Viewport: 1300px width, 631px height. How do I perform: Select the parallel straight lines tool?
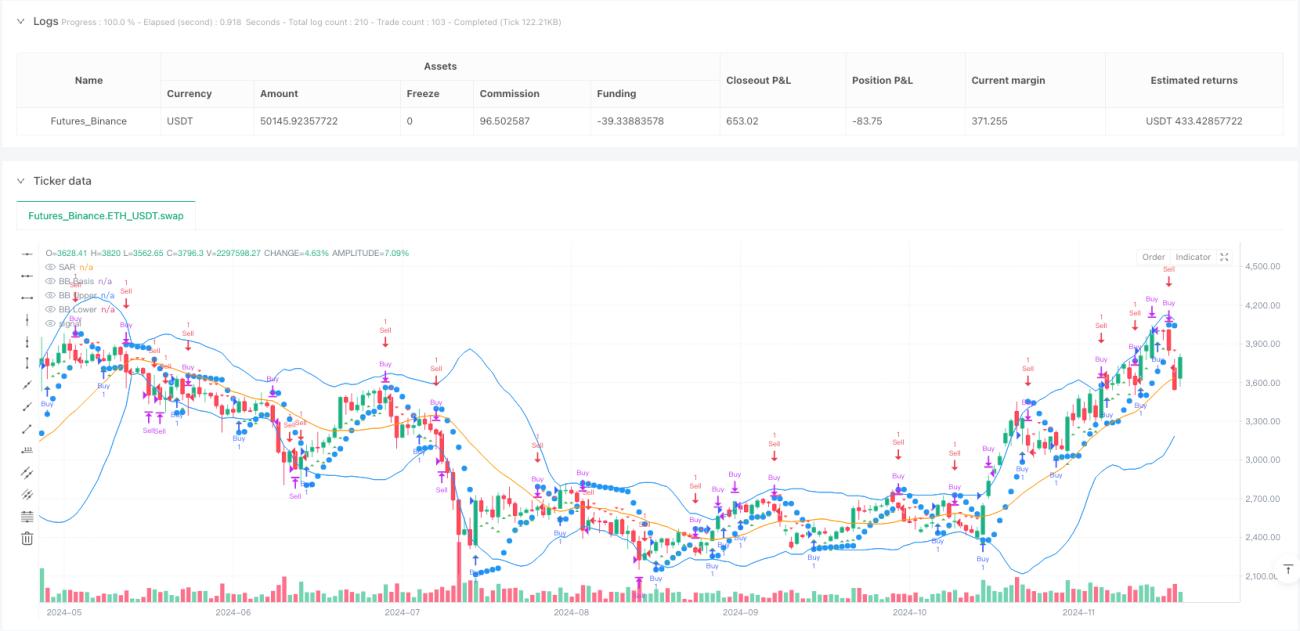click(27, 494)
